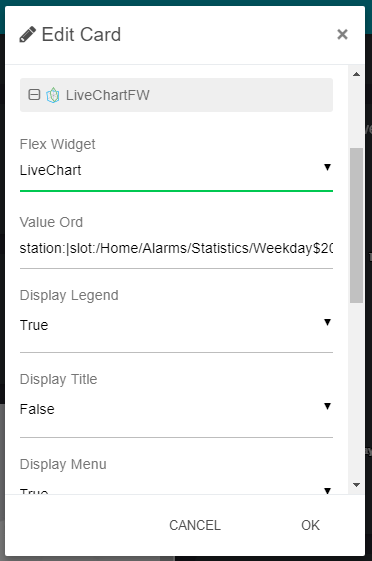
Task: Confirm changes with the OK button
Action: click(x=310, y=525)
